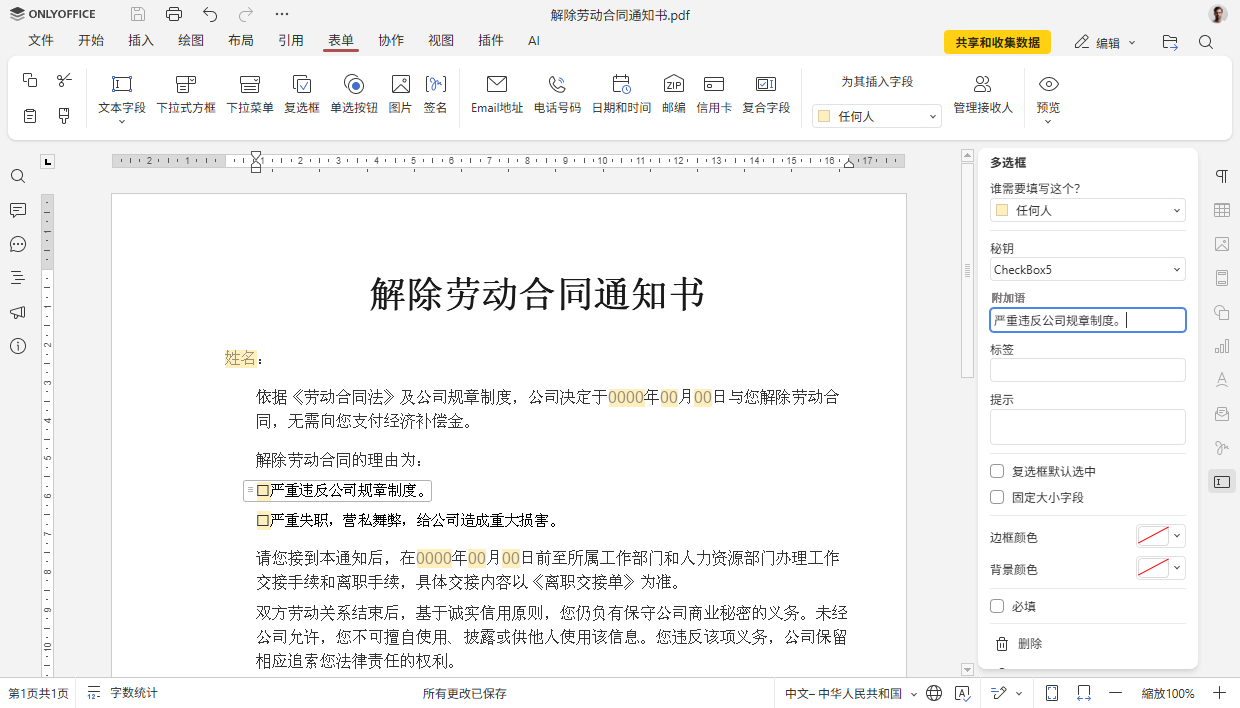The width and height of the screenshot is (1240, 708).
Task: Enable the 复选框默认选中 checkbox
Action: click(x=996, y=470)
